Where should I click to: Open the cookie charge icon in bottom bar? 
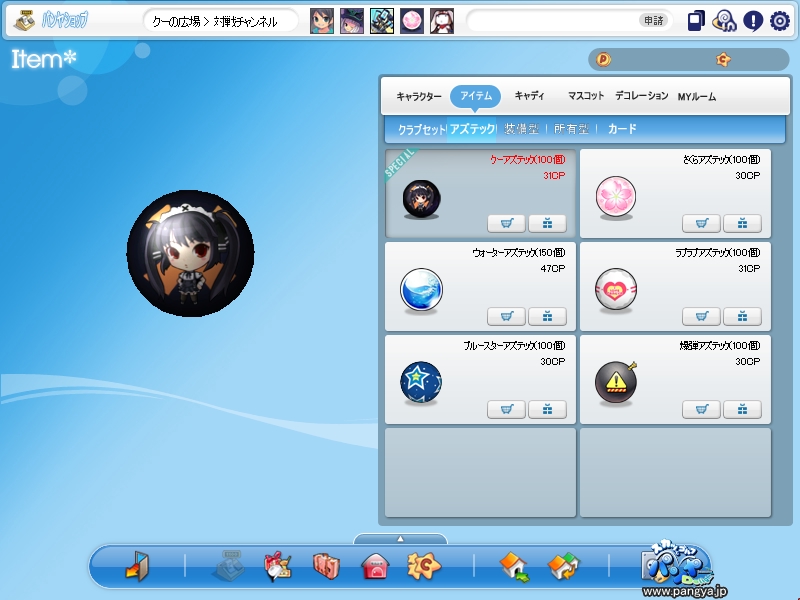423,566
